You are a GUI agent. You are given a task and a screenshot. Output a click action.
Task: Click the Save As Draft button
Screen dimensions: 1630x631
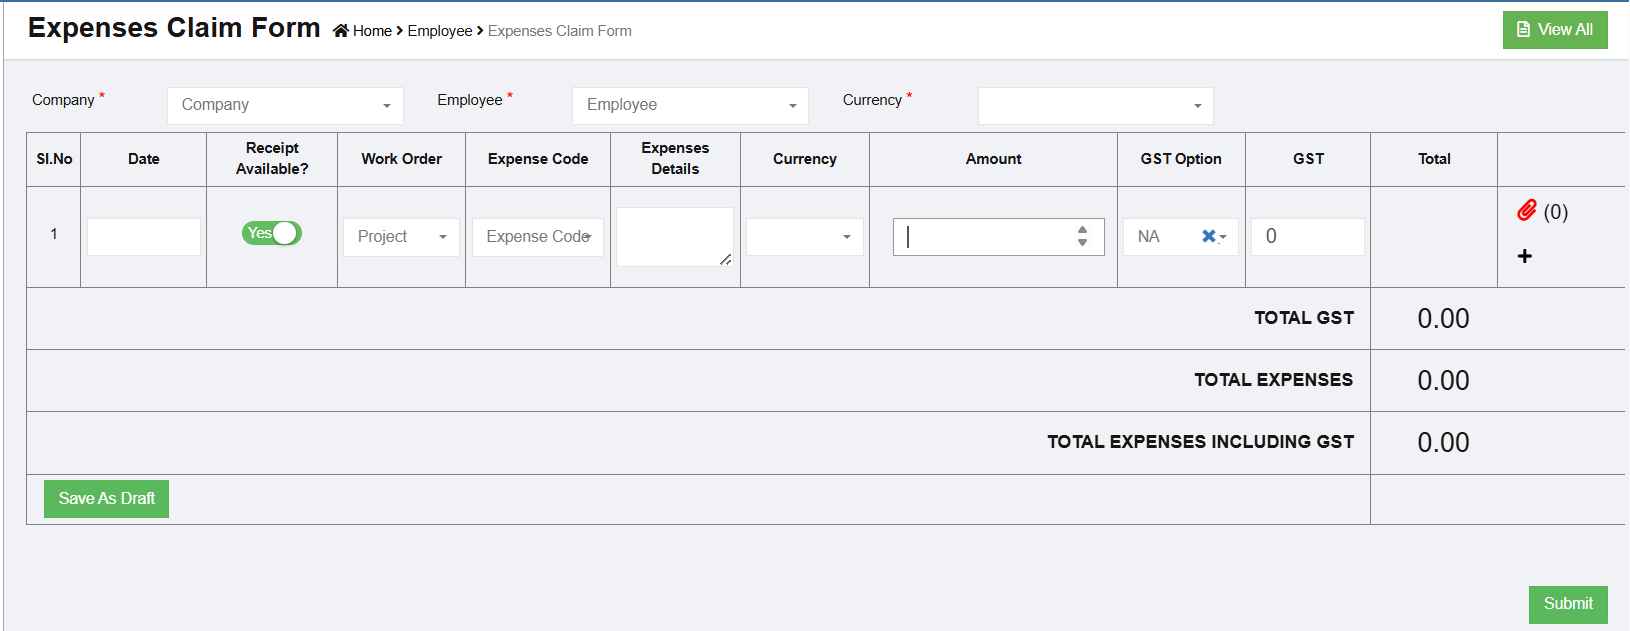(106, 498)
